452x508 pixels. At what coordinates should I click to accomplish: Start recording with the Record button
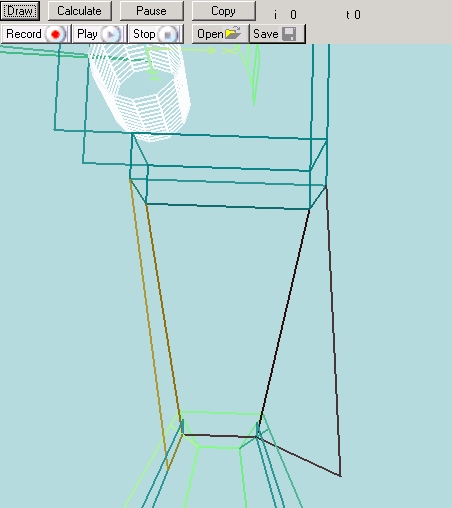coord(36,34)
